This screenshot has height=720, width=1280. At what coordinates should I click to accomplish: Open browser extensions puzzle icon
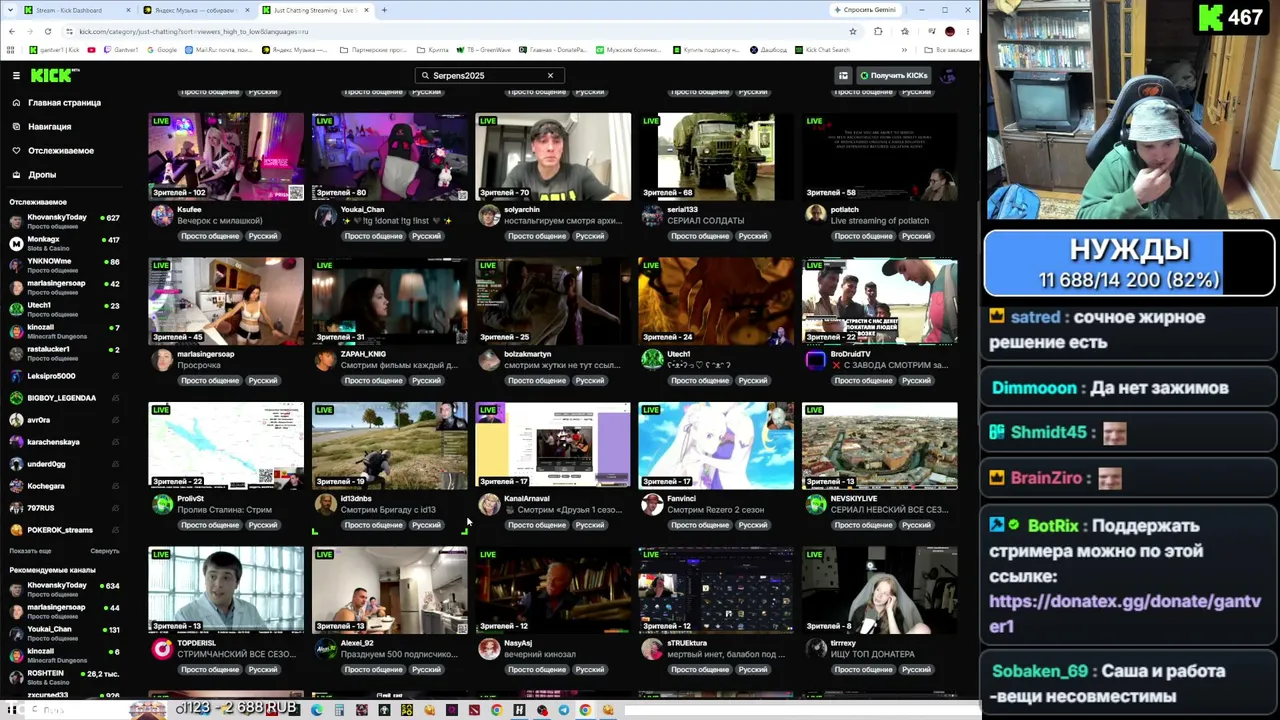[x=878, y=31]
